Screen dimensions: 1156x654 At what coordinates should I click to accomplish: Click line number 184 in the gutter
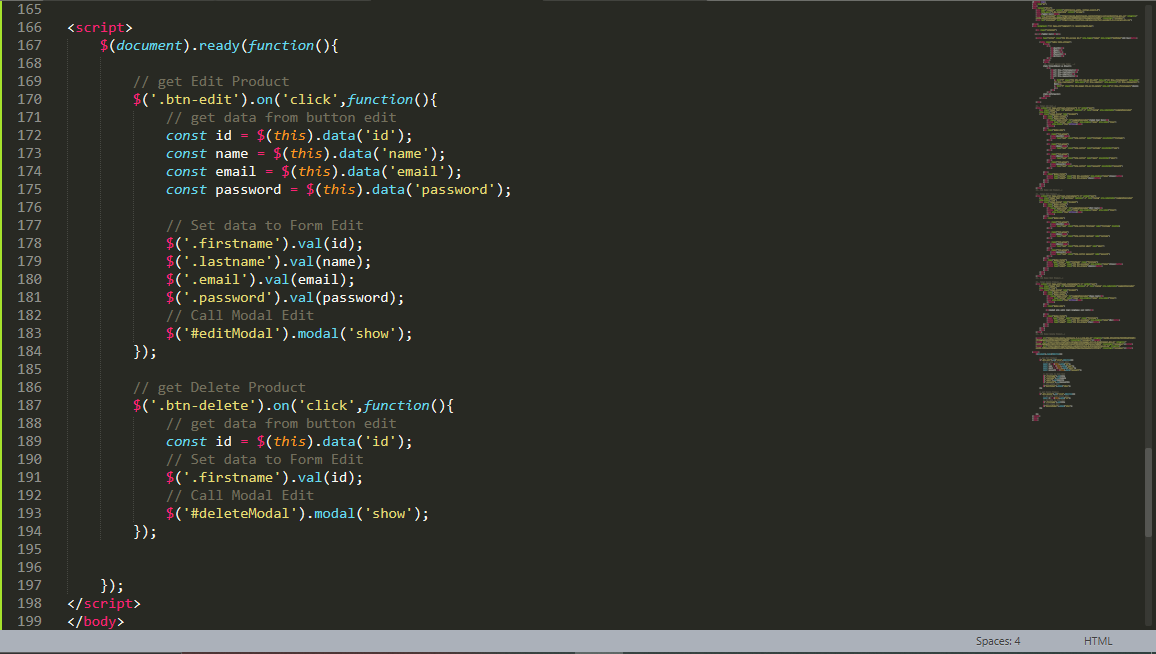pos(29,352)
